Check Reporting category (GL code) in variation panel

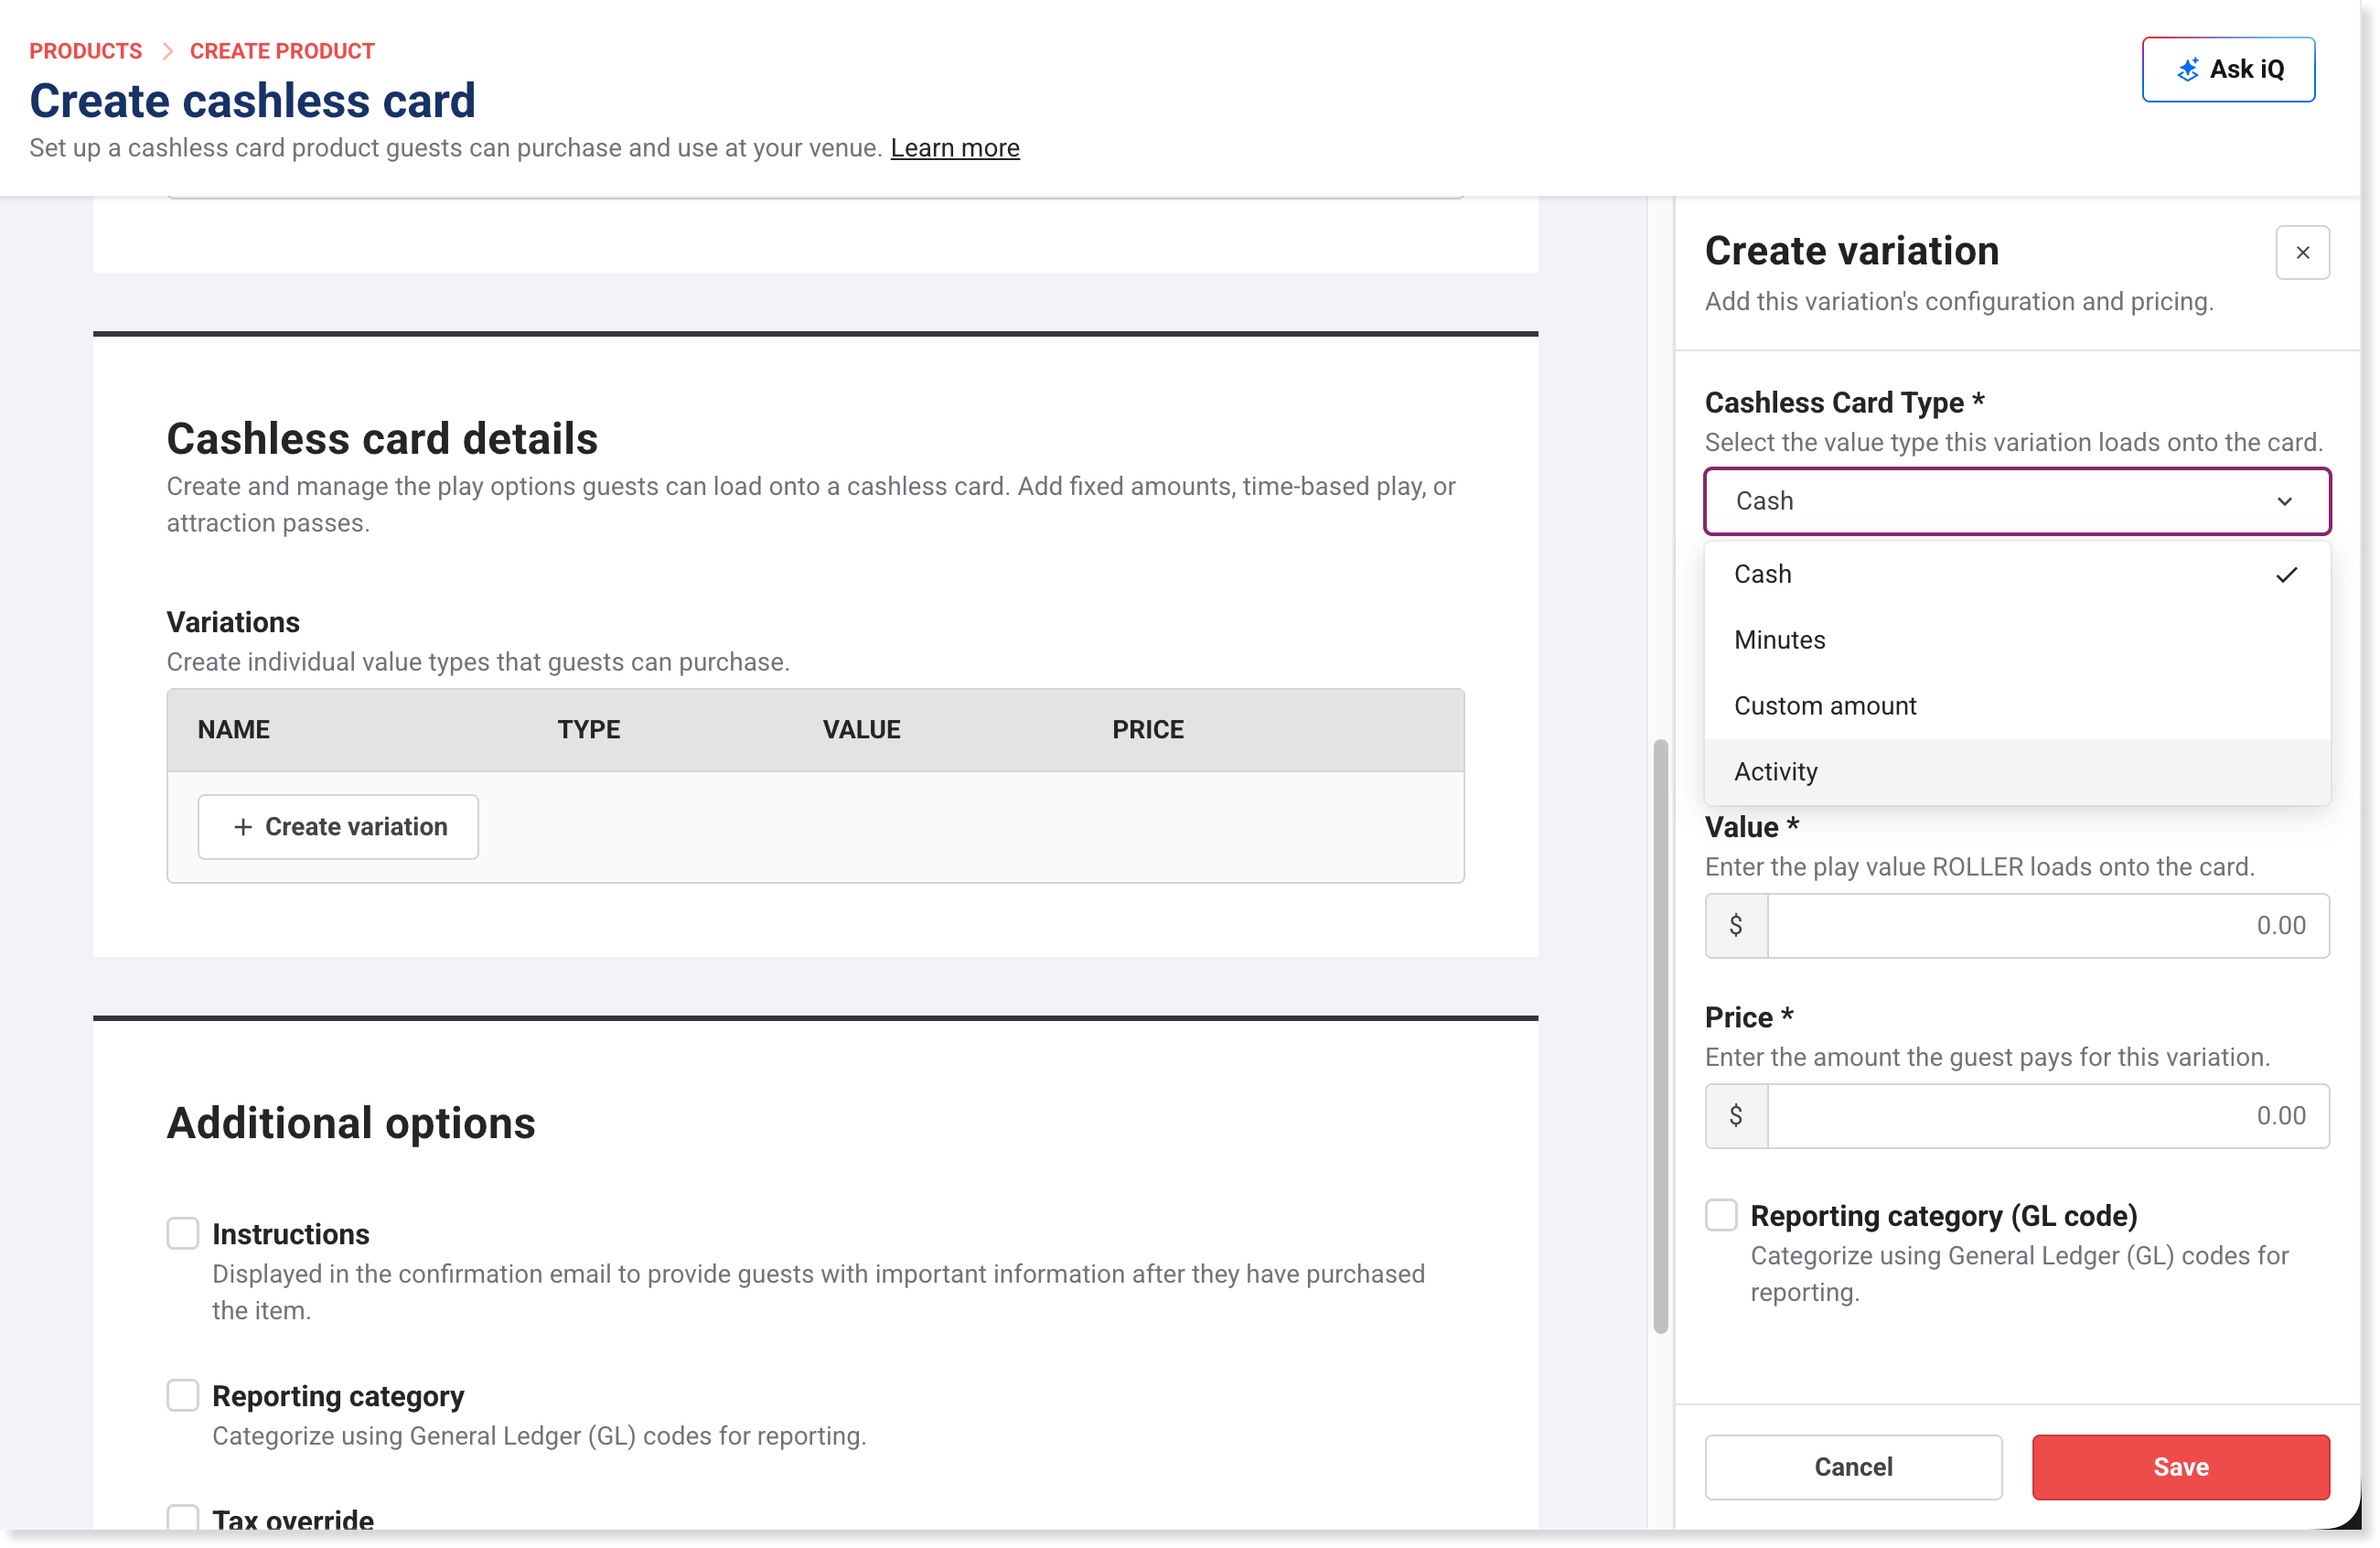click(1721, 1215)
